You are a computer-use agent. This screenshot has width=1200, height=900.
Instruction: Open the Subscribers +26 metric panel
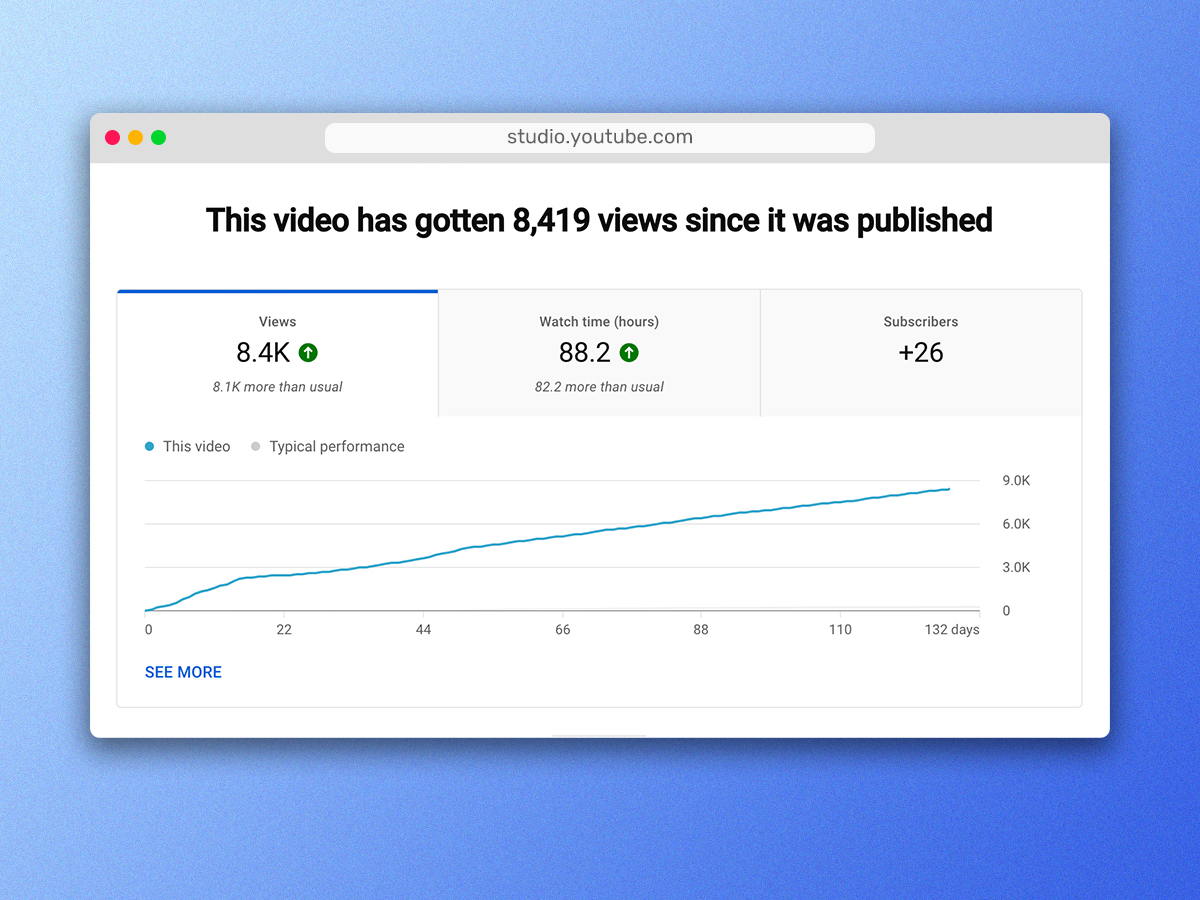920,352
